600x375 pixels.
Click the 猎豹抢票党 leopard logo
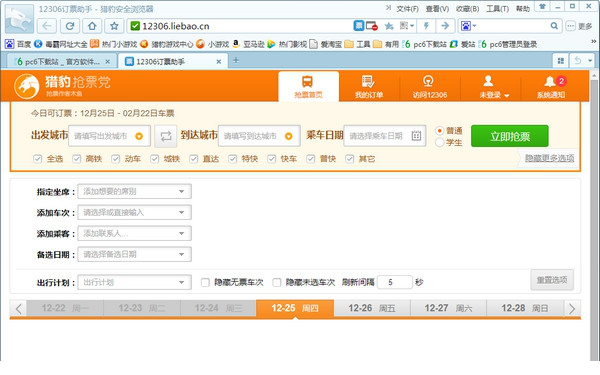click(27, 86)
